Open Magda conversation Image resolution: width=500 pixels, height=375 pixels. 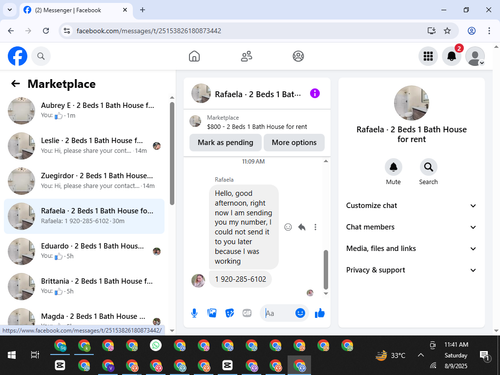click(84, 317)
